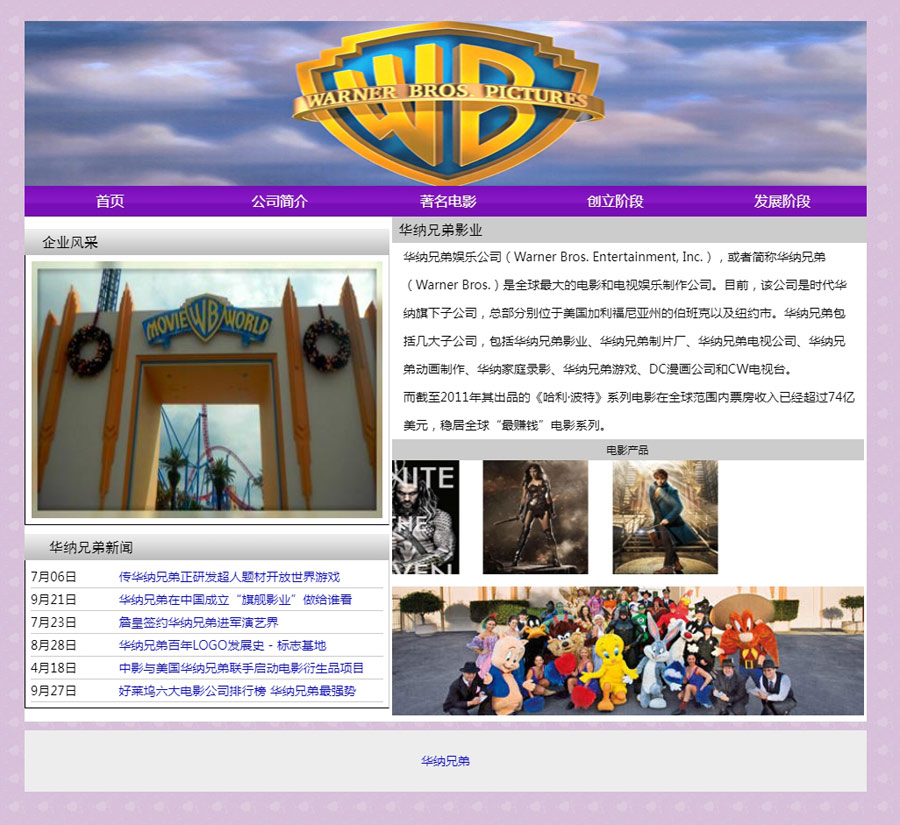Screen dimensions: 900x825
Task: Click the Looney Tunes characters group photo
Action: [628, 650]
